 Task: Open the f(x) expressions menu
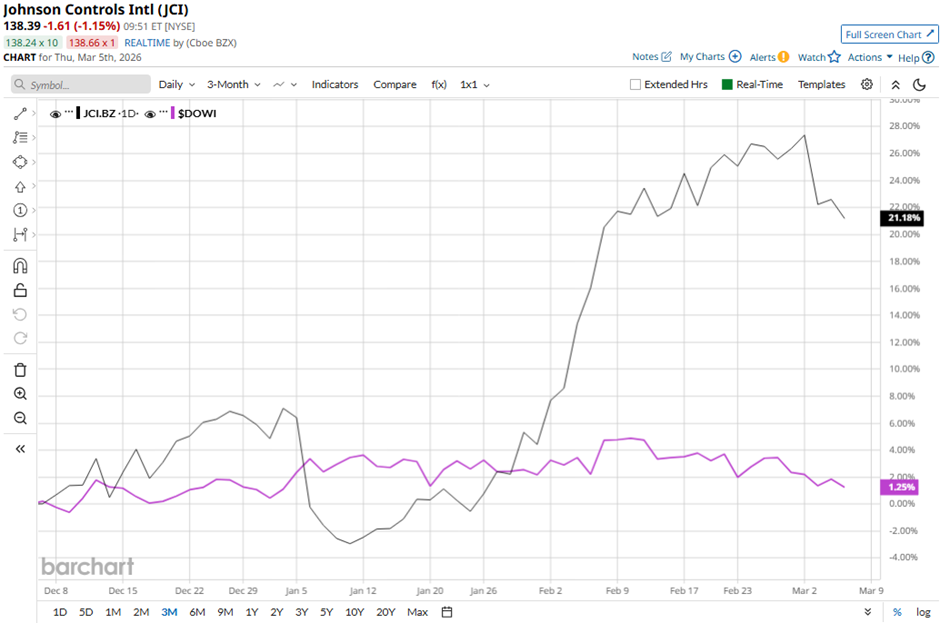(439, 85)
